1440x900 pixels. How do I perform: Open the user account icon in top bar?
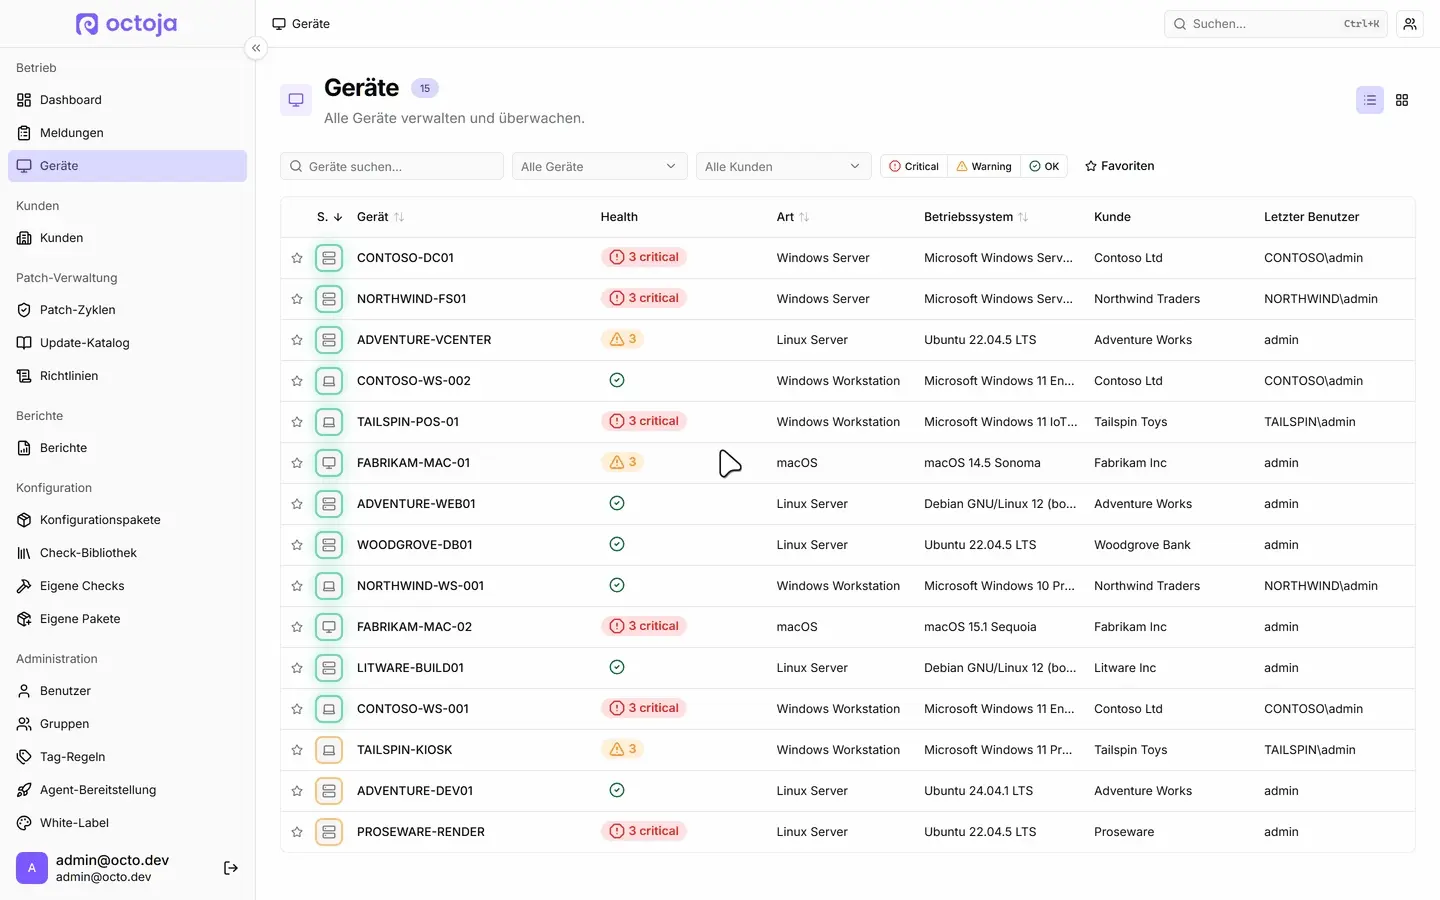(x=1410, y=24)
